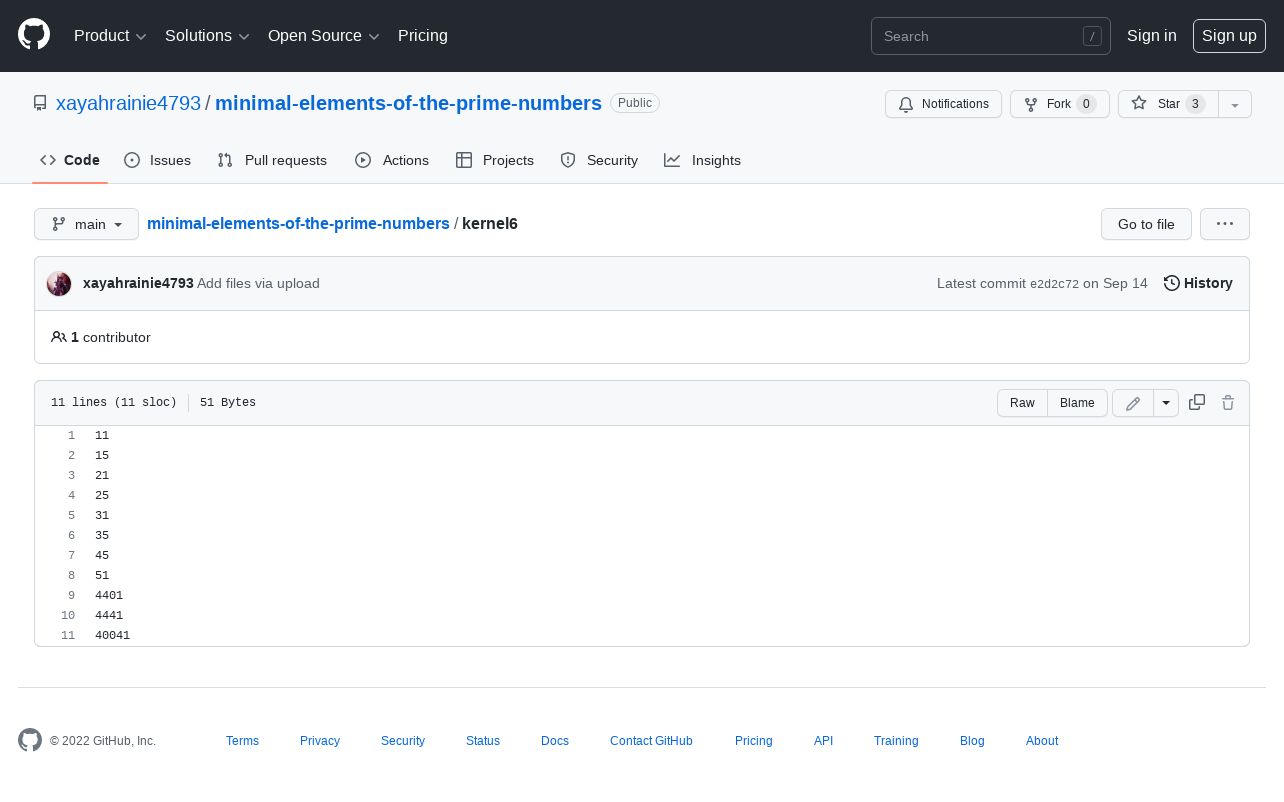Image resolution: width=1284 pixels, height=802 pixels.
Task: Open the Add files via upload commit
Action: pos(258,283)
